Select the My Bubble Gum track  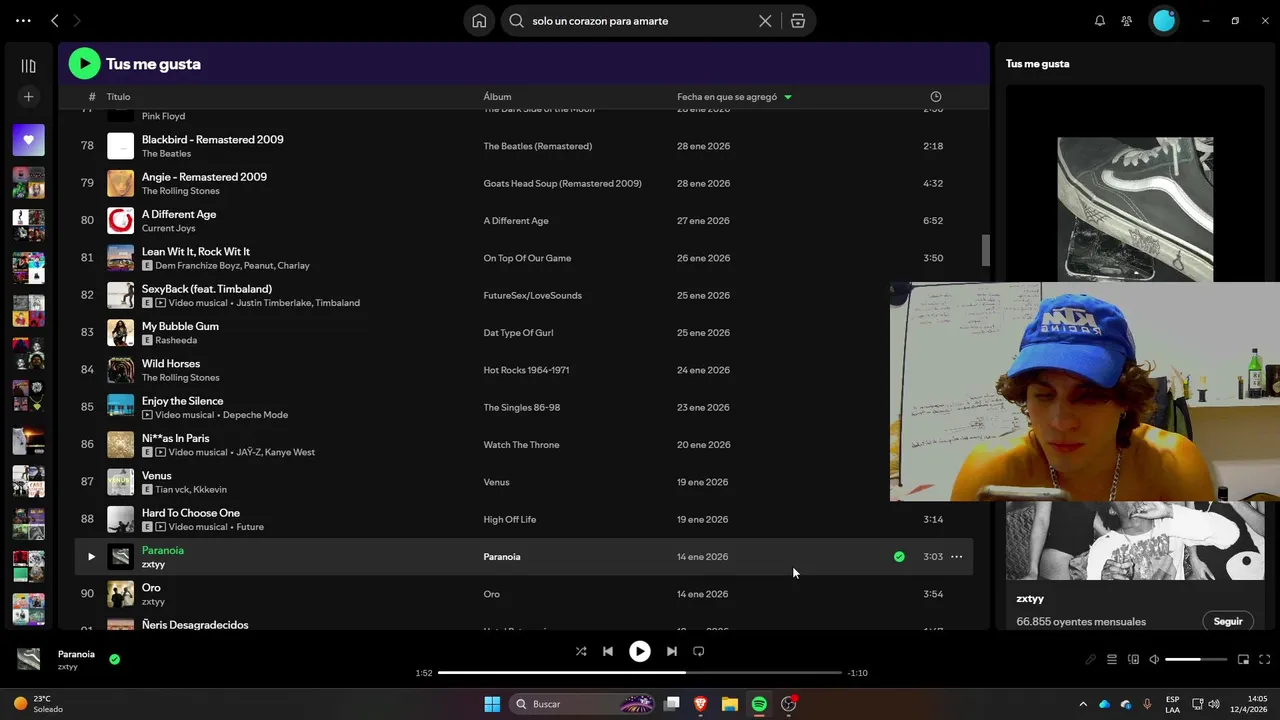pos(180,326)
